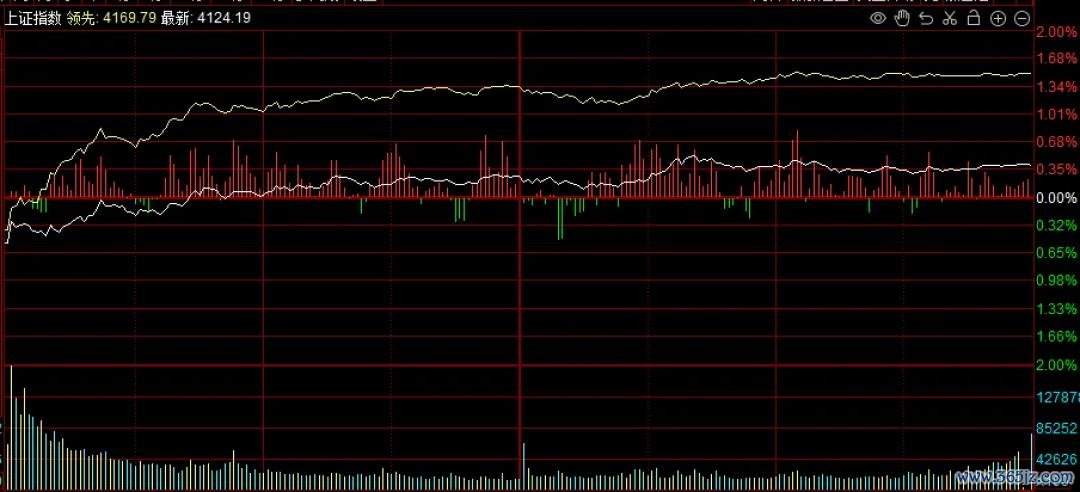Click the 1.01% axis label
This screenshot has width=1080, height=492.
(x=1055, y=115)
